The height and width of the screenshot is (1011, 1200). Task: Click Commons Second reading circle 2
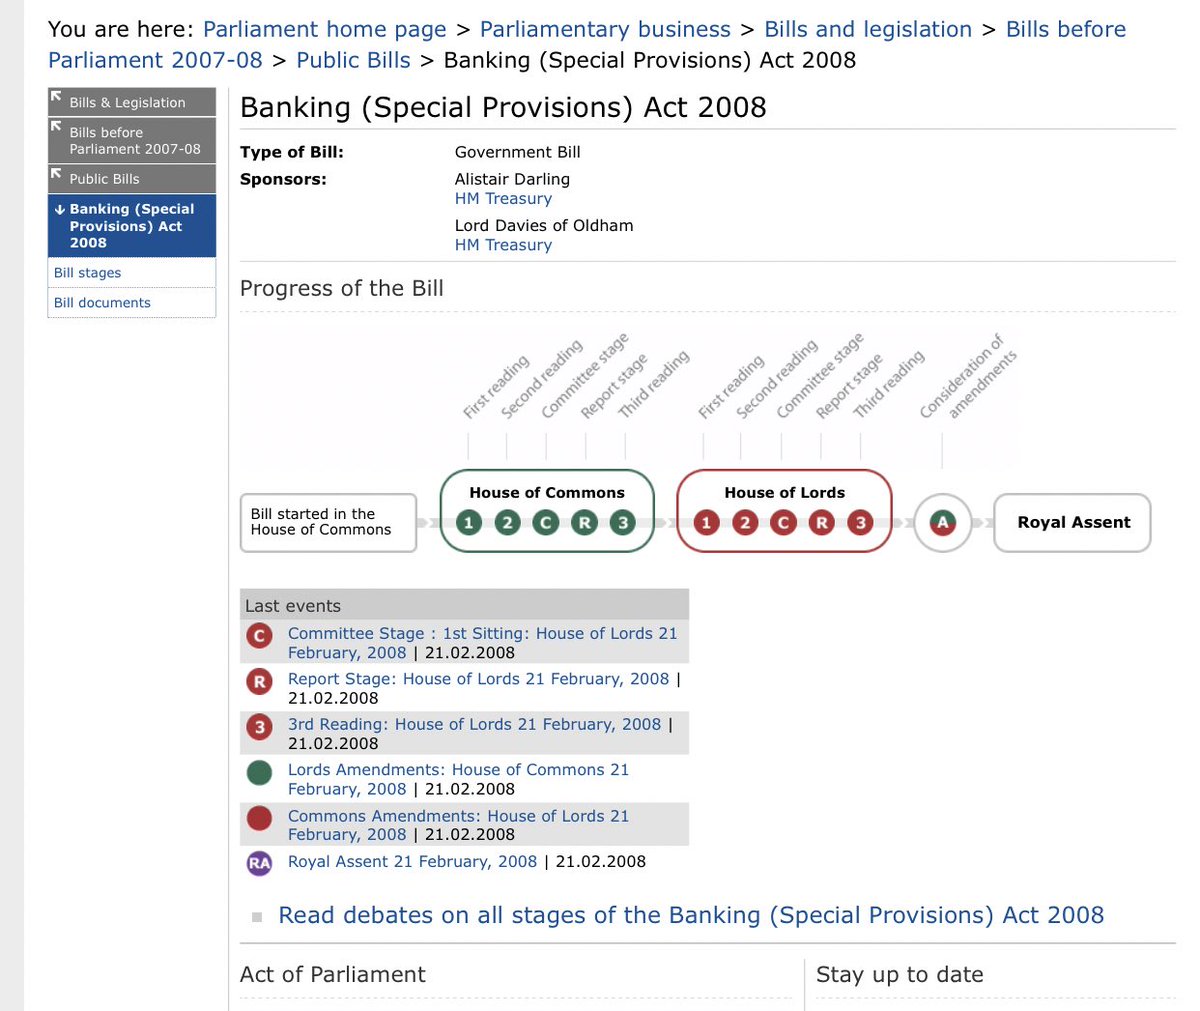tap(508, 522)
